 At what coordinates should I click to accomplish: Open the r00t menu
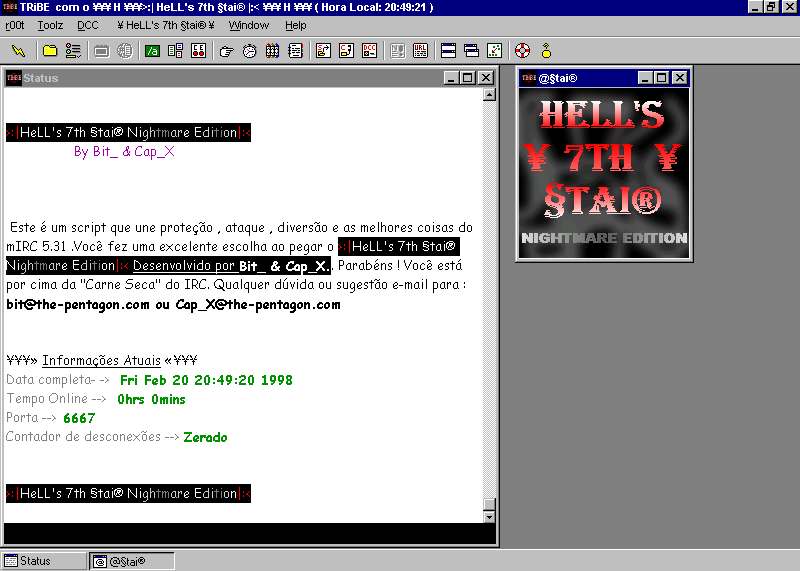pos(15,25)
